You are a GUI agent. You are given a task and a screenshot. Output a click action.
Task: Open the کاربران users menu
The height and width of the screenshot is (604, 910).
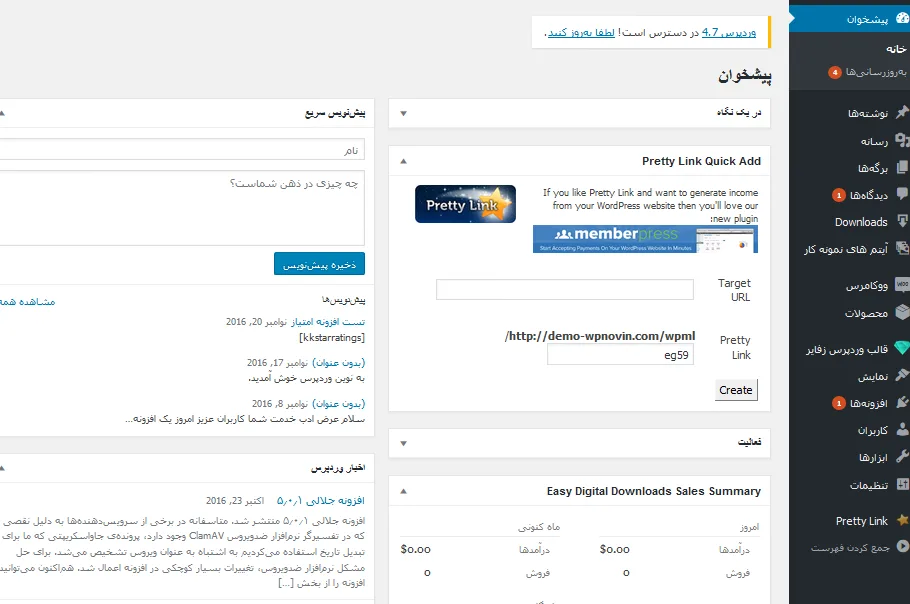pyautogui.click(x=873, y=431)
